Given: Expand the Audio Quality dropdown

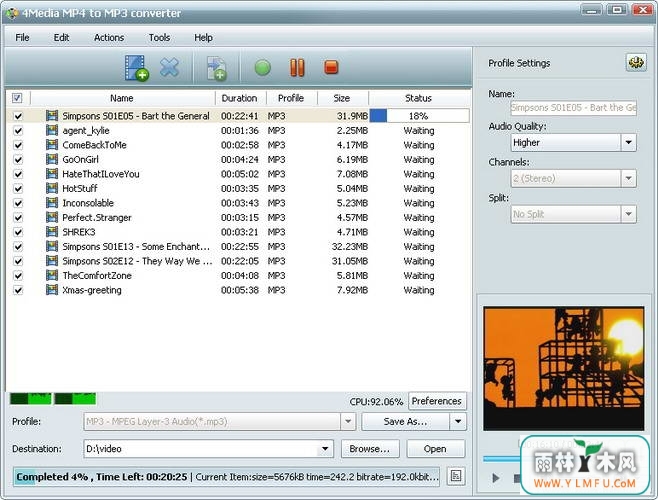Looking at the screenshot, I should pyautogui.click(x=628, y=142).
